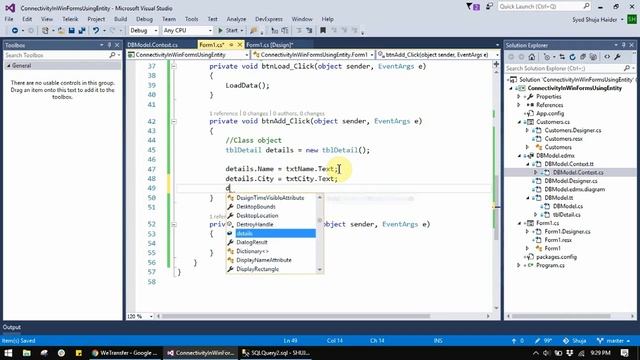Open the Output panel tab
Screen dimensions: 640x360
click(x=12, y=327)
